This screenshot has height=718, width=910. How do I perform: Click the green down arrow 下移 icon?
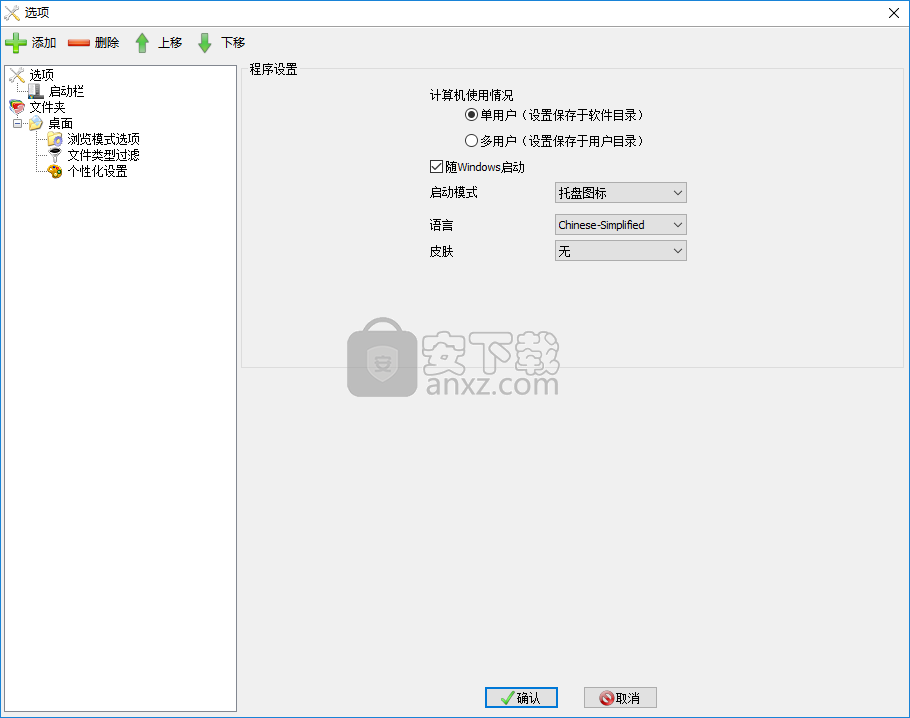204,42
